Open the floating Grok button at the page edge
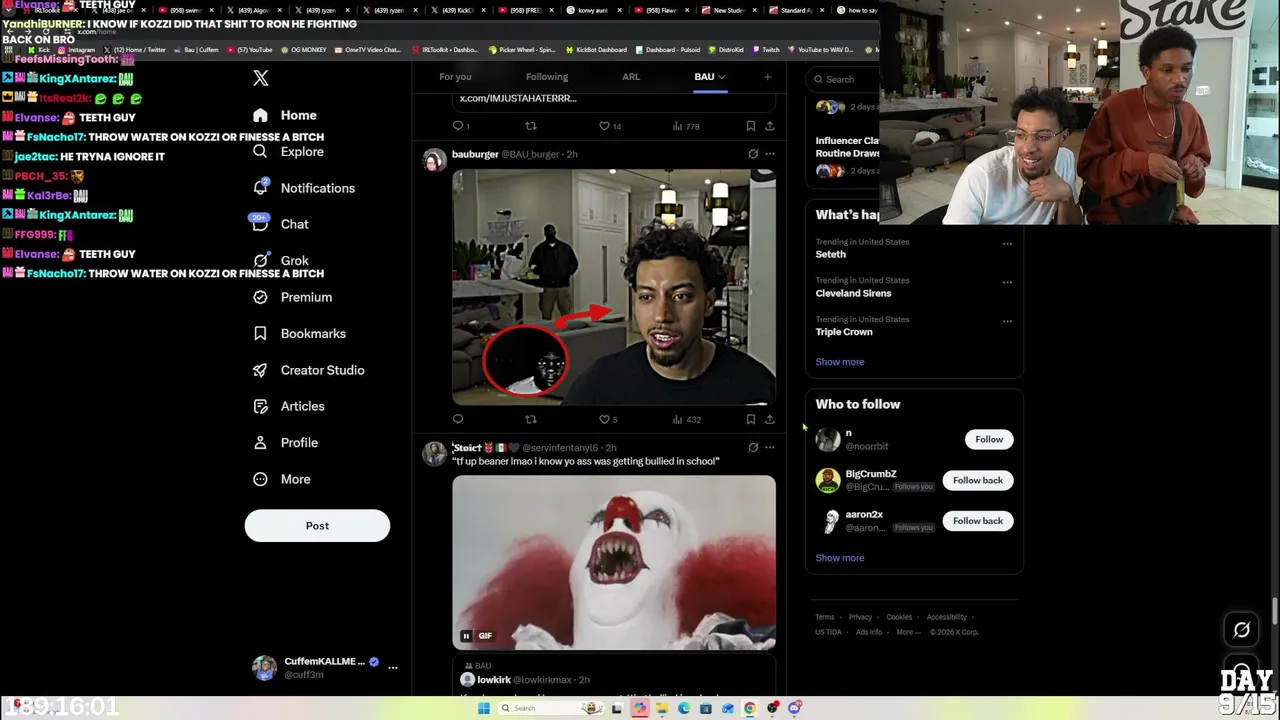The image size is (1280, 720). click(1241, 630)
